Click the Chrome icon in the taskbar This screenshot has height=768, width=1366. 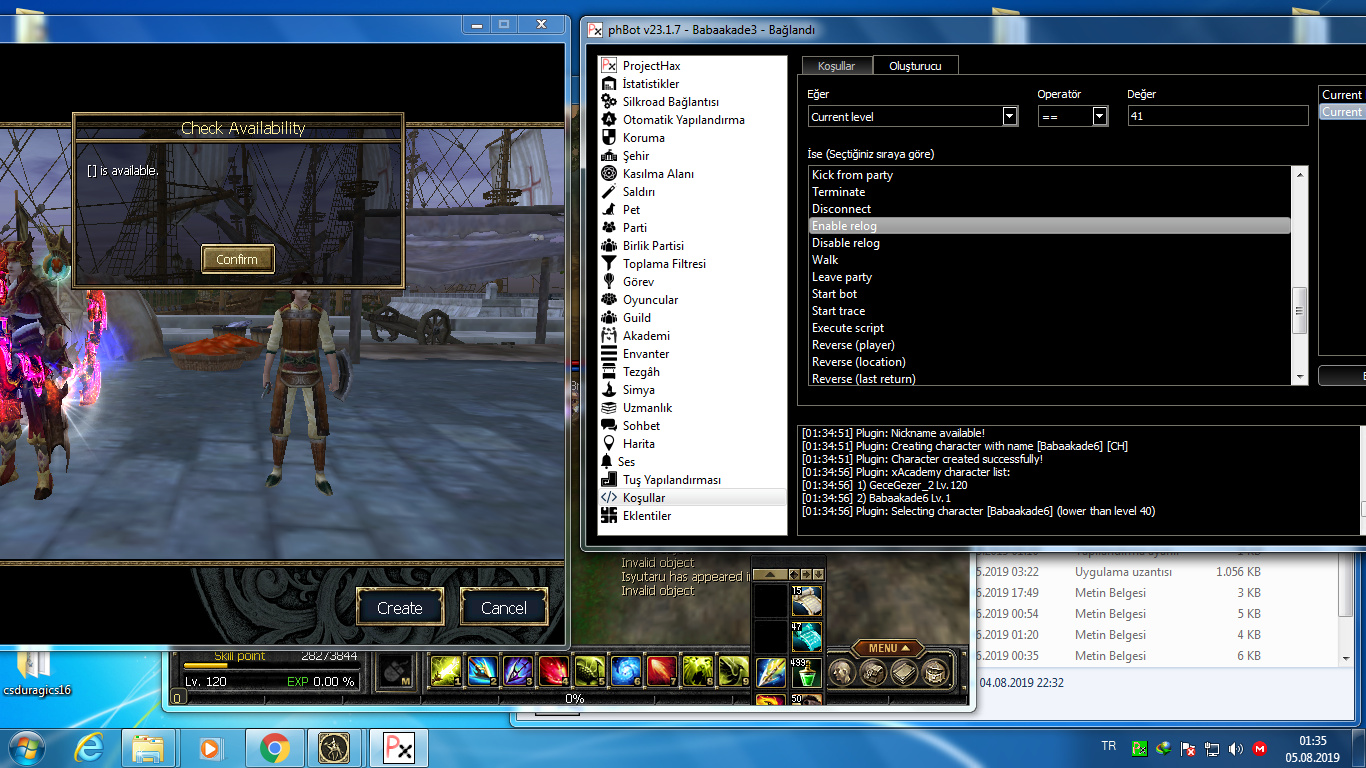[274, 748]
